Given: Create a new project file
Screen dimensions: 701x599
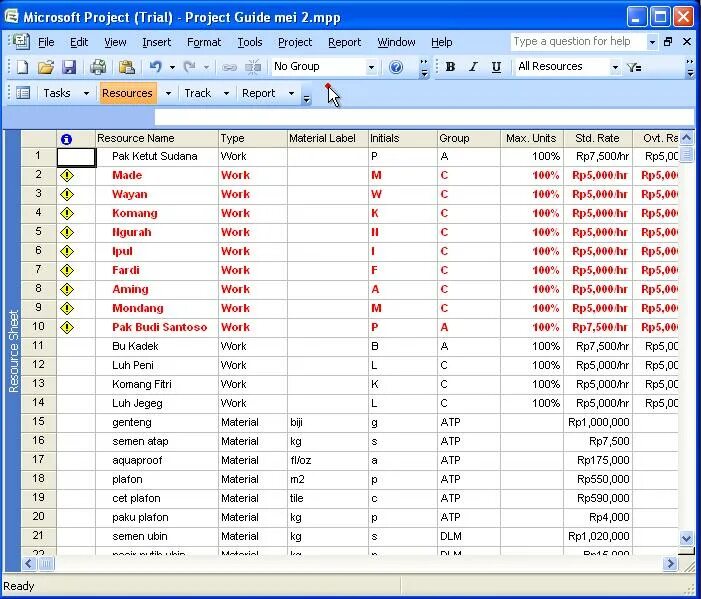Looking at the screenshot, I should click(22, 67).
